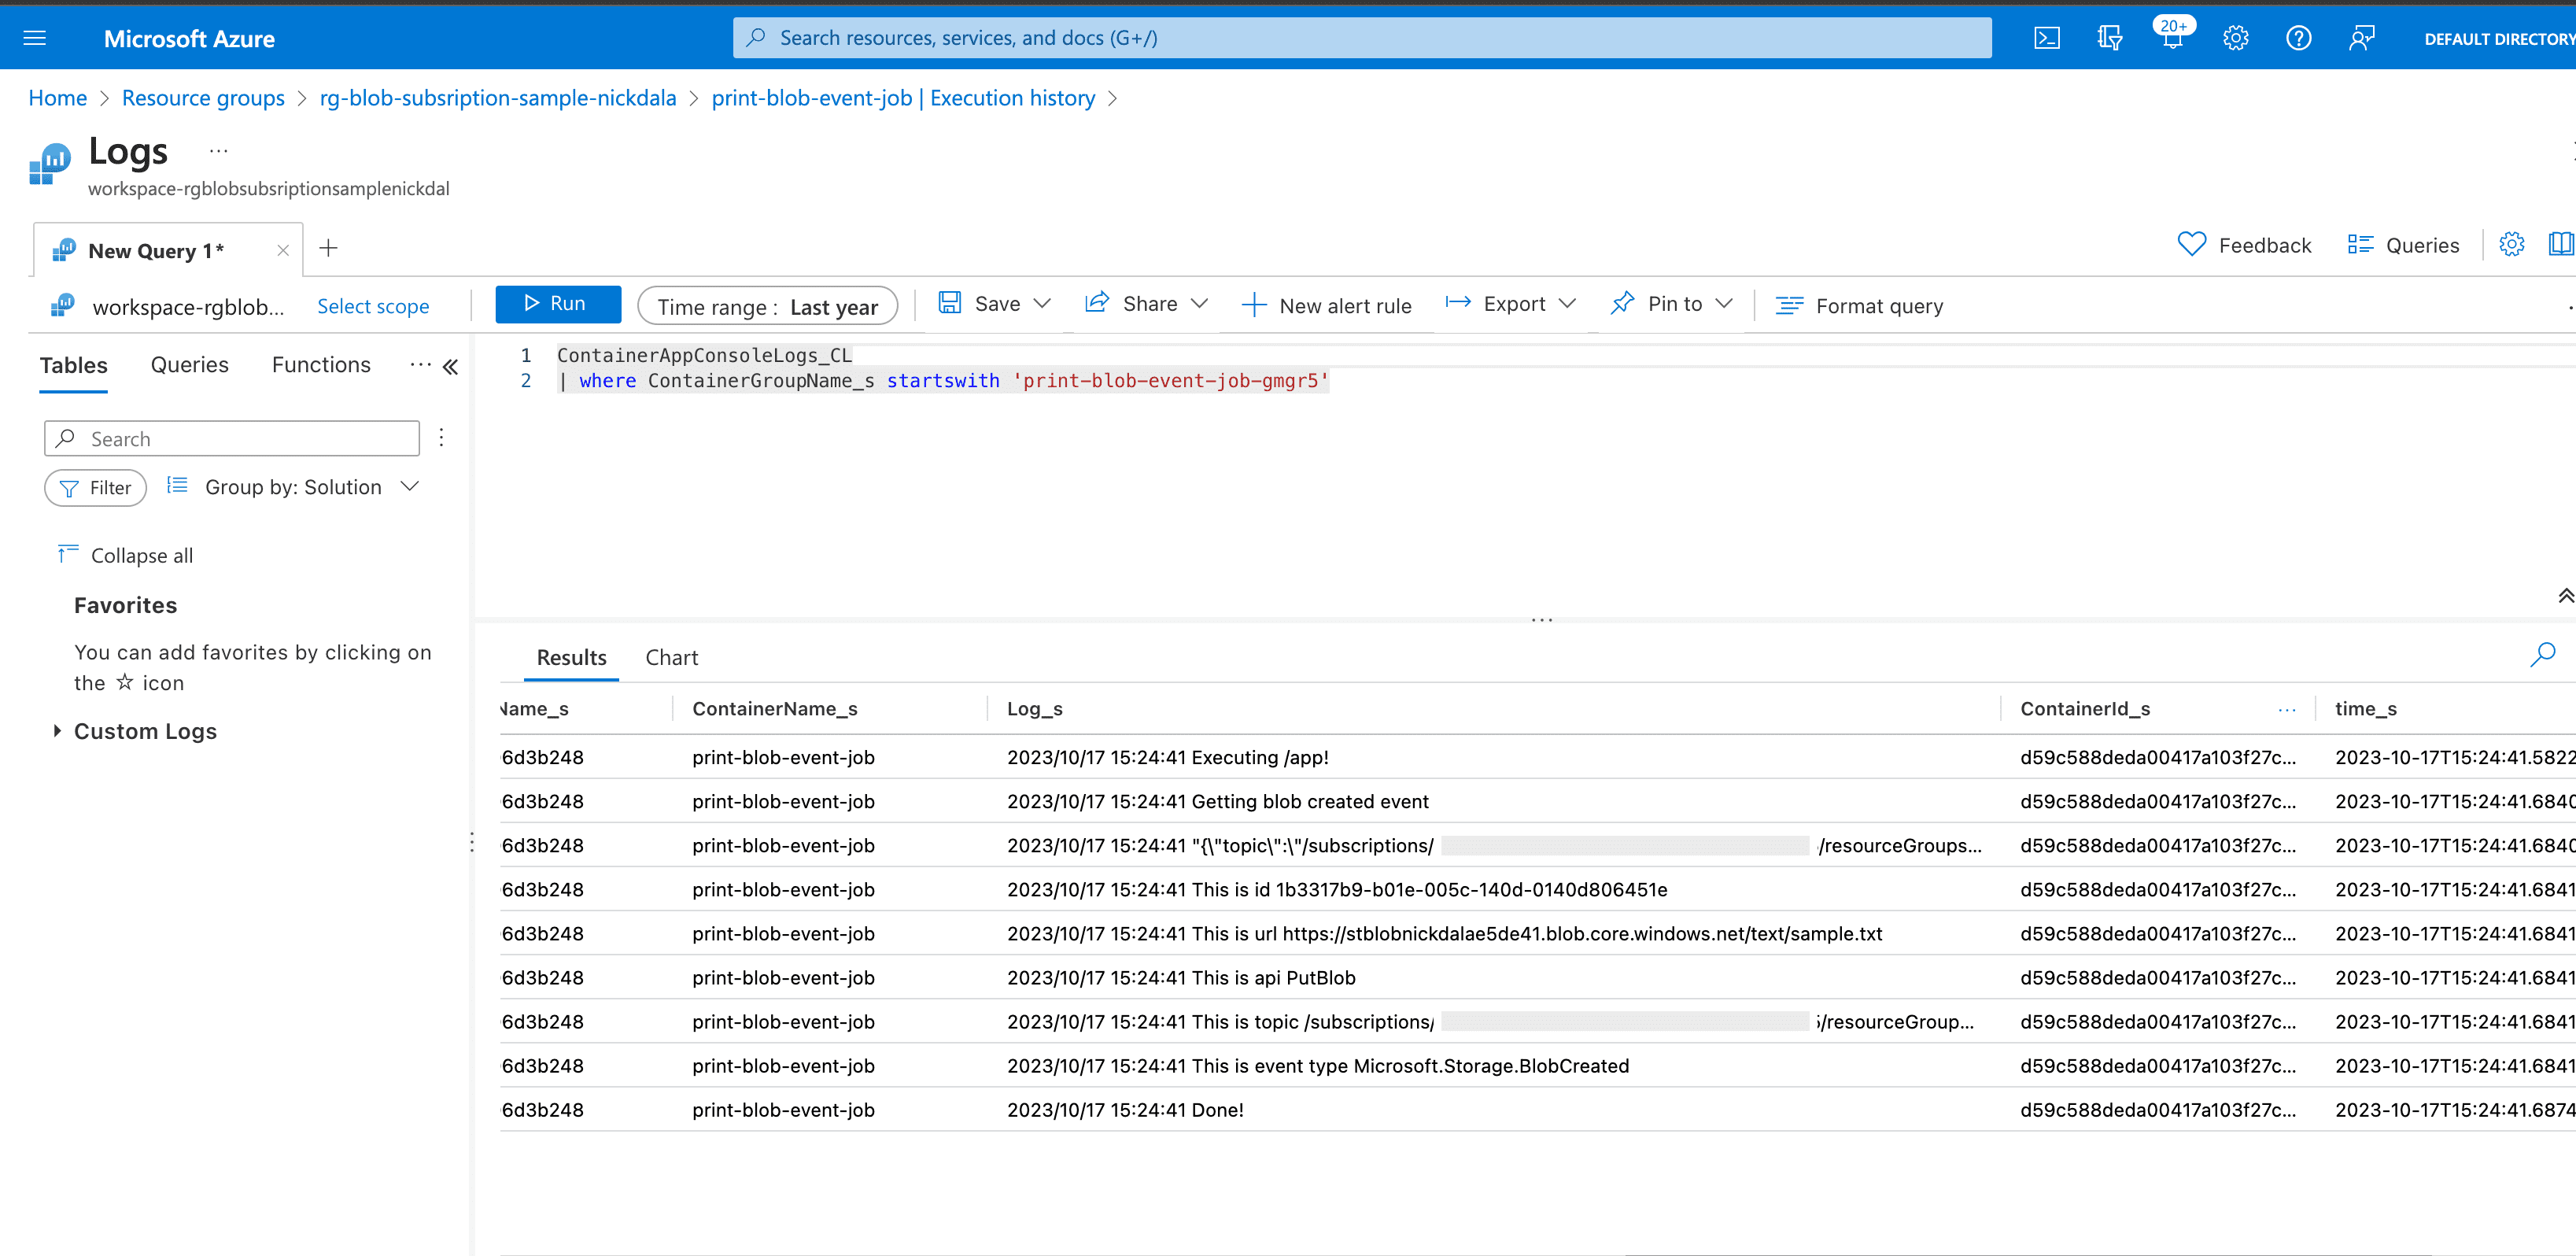Open side pane more tabs ellipsis

tap(420, 365)
